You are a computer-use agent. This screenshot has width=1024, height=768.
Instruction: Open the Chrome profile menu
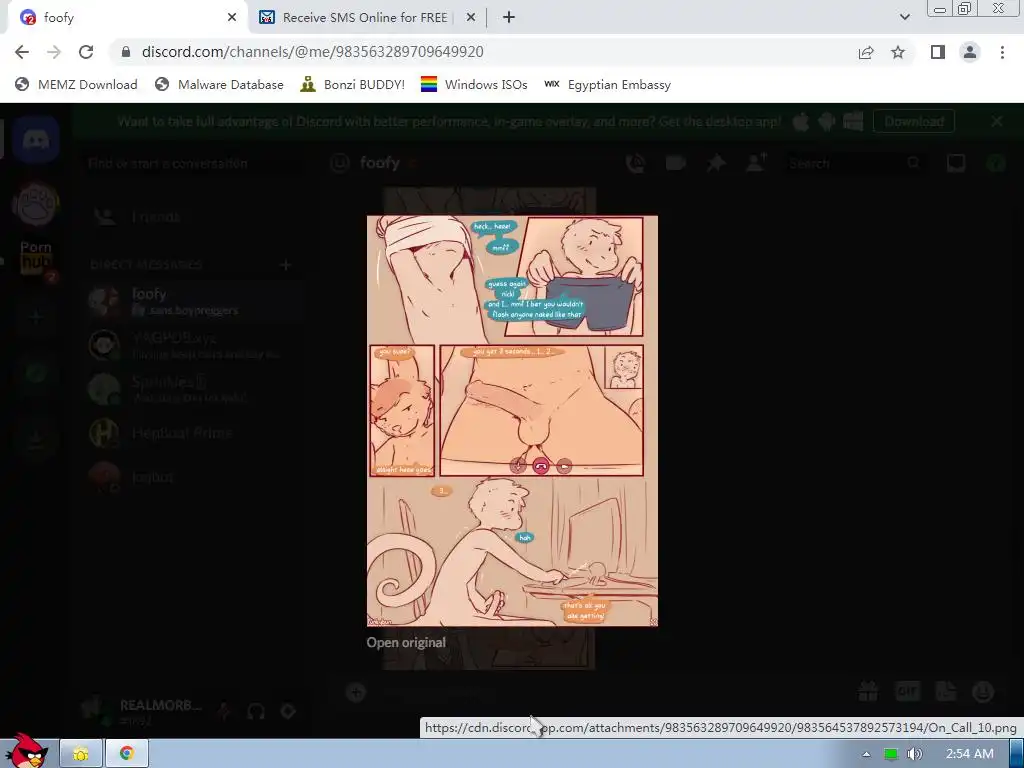[x=970, y=52]
